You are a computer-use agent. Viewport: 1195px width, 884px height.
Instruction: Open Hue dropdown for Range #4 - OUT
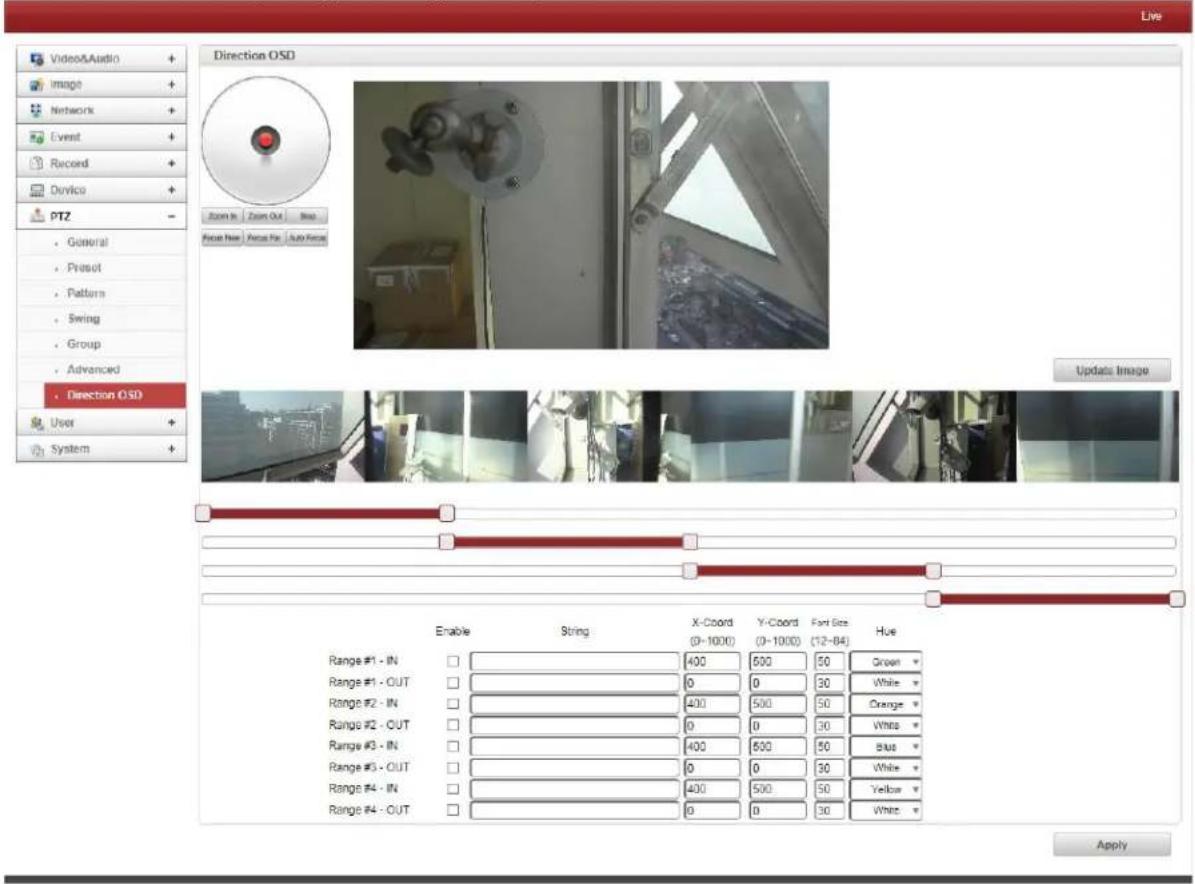(886, 810)
